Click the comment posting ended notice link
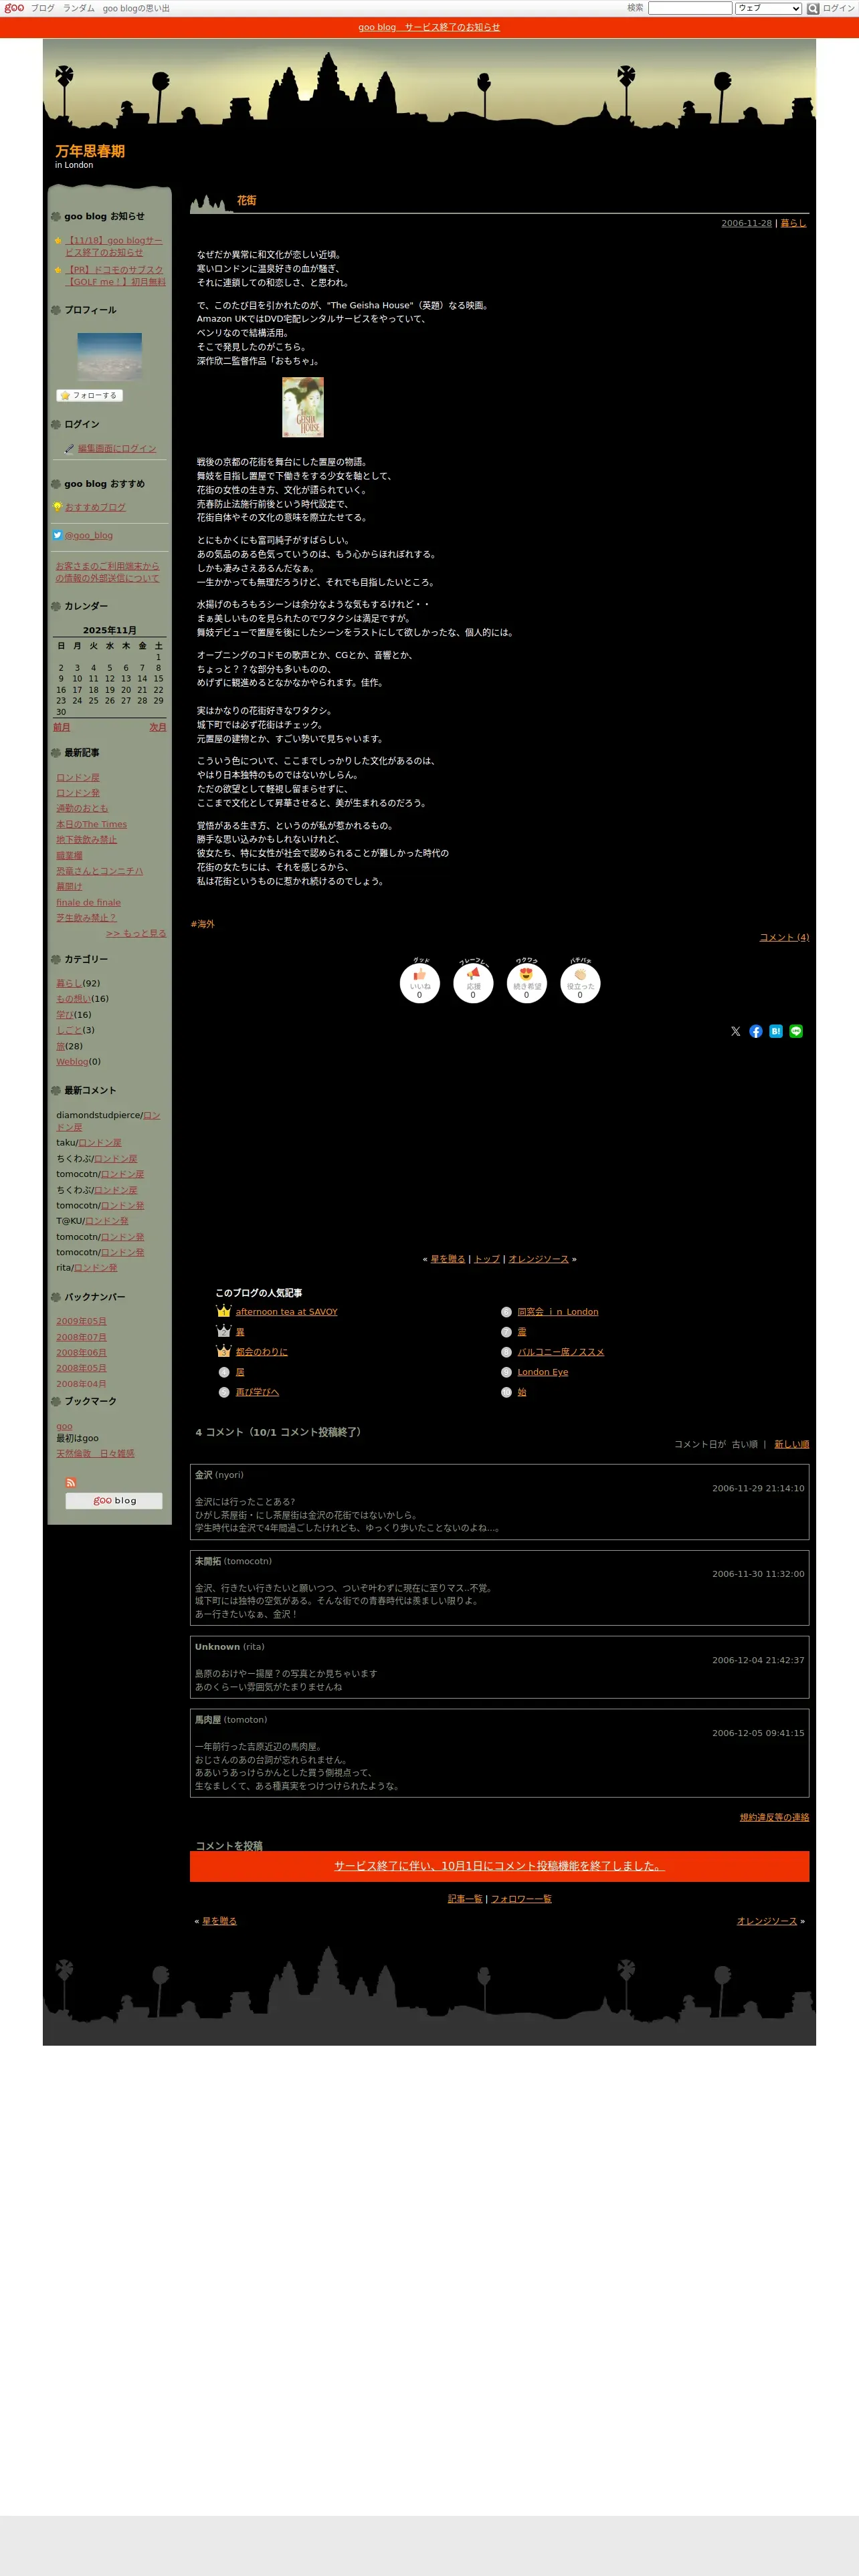 point(499,1866)
